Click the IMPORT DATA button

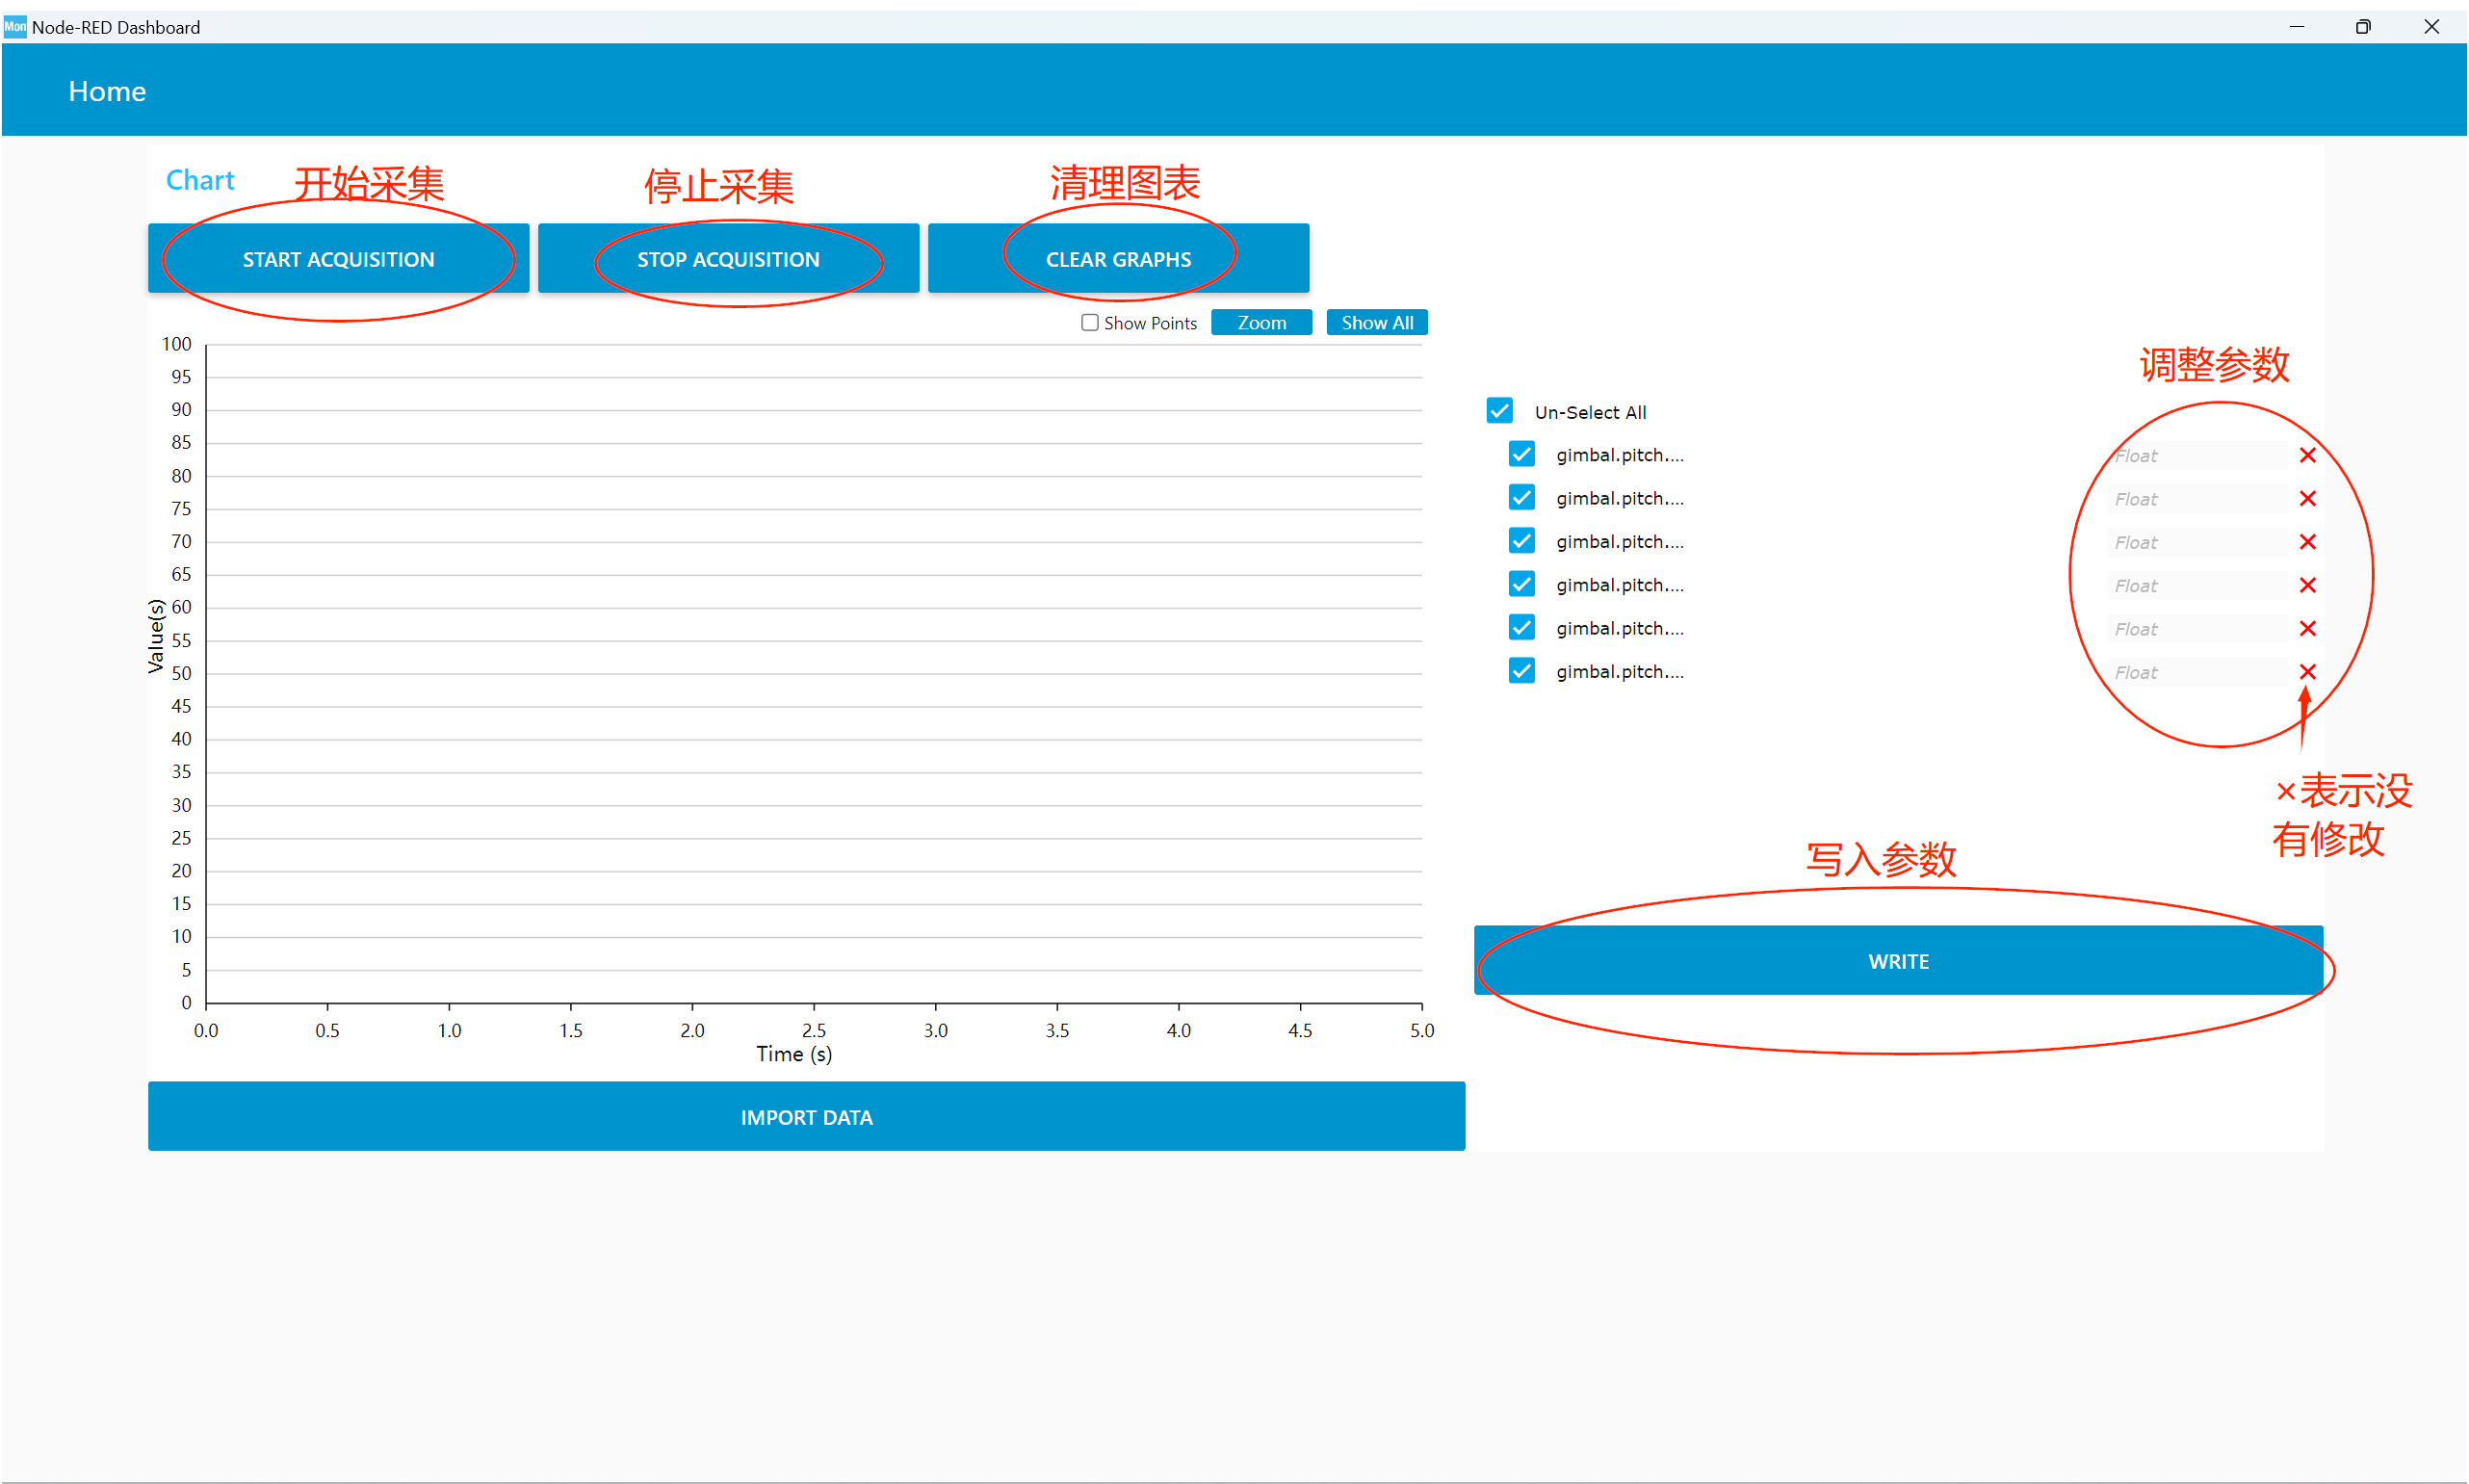(806, 1116)
